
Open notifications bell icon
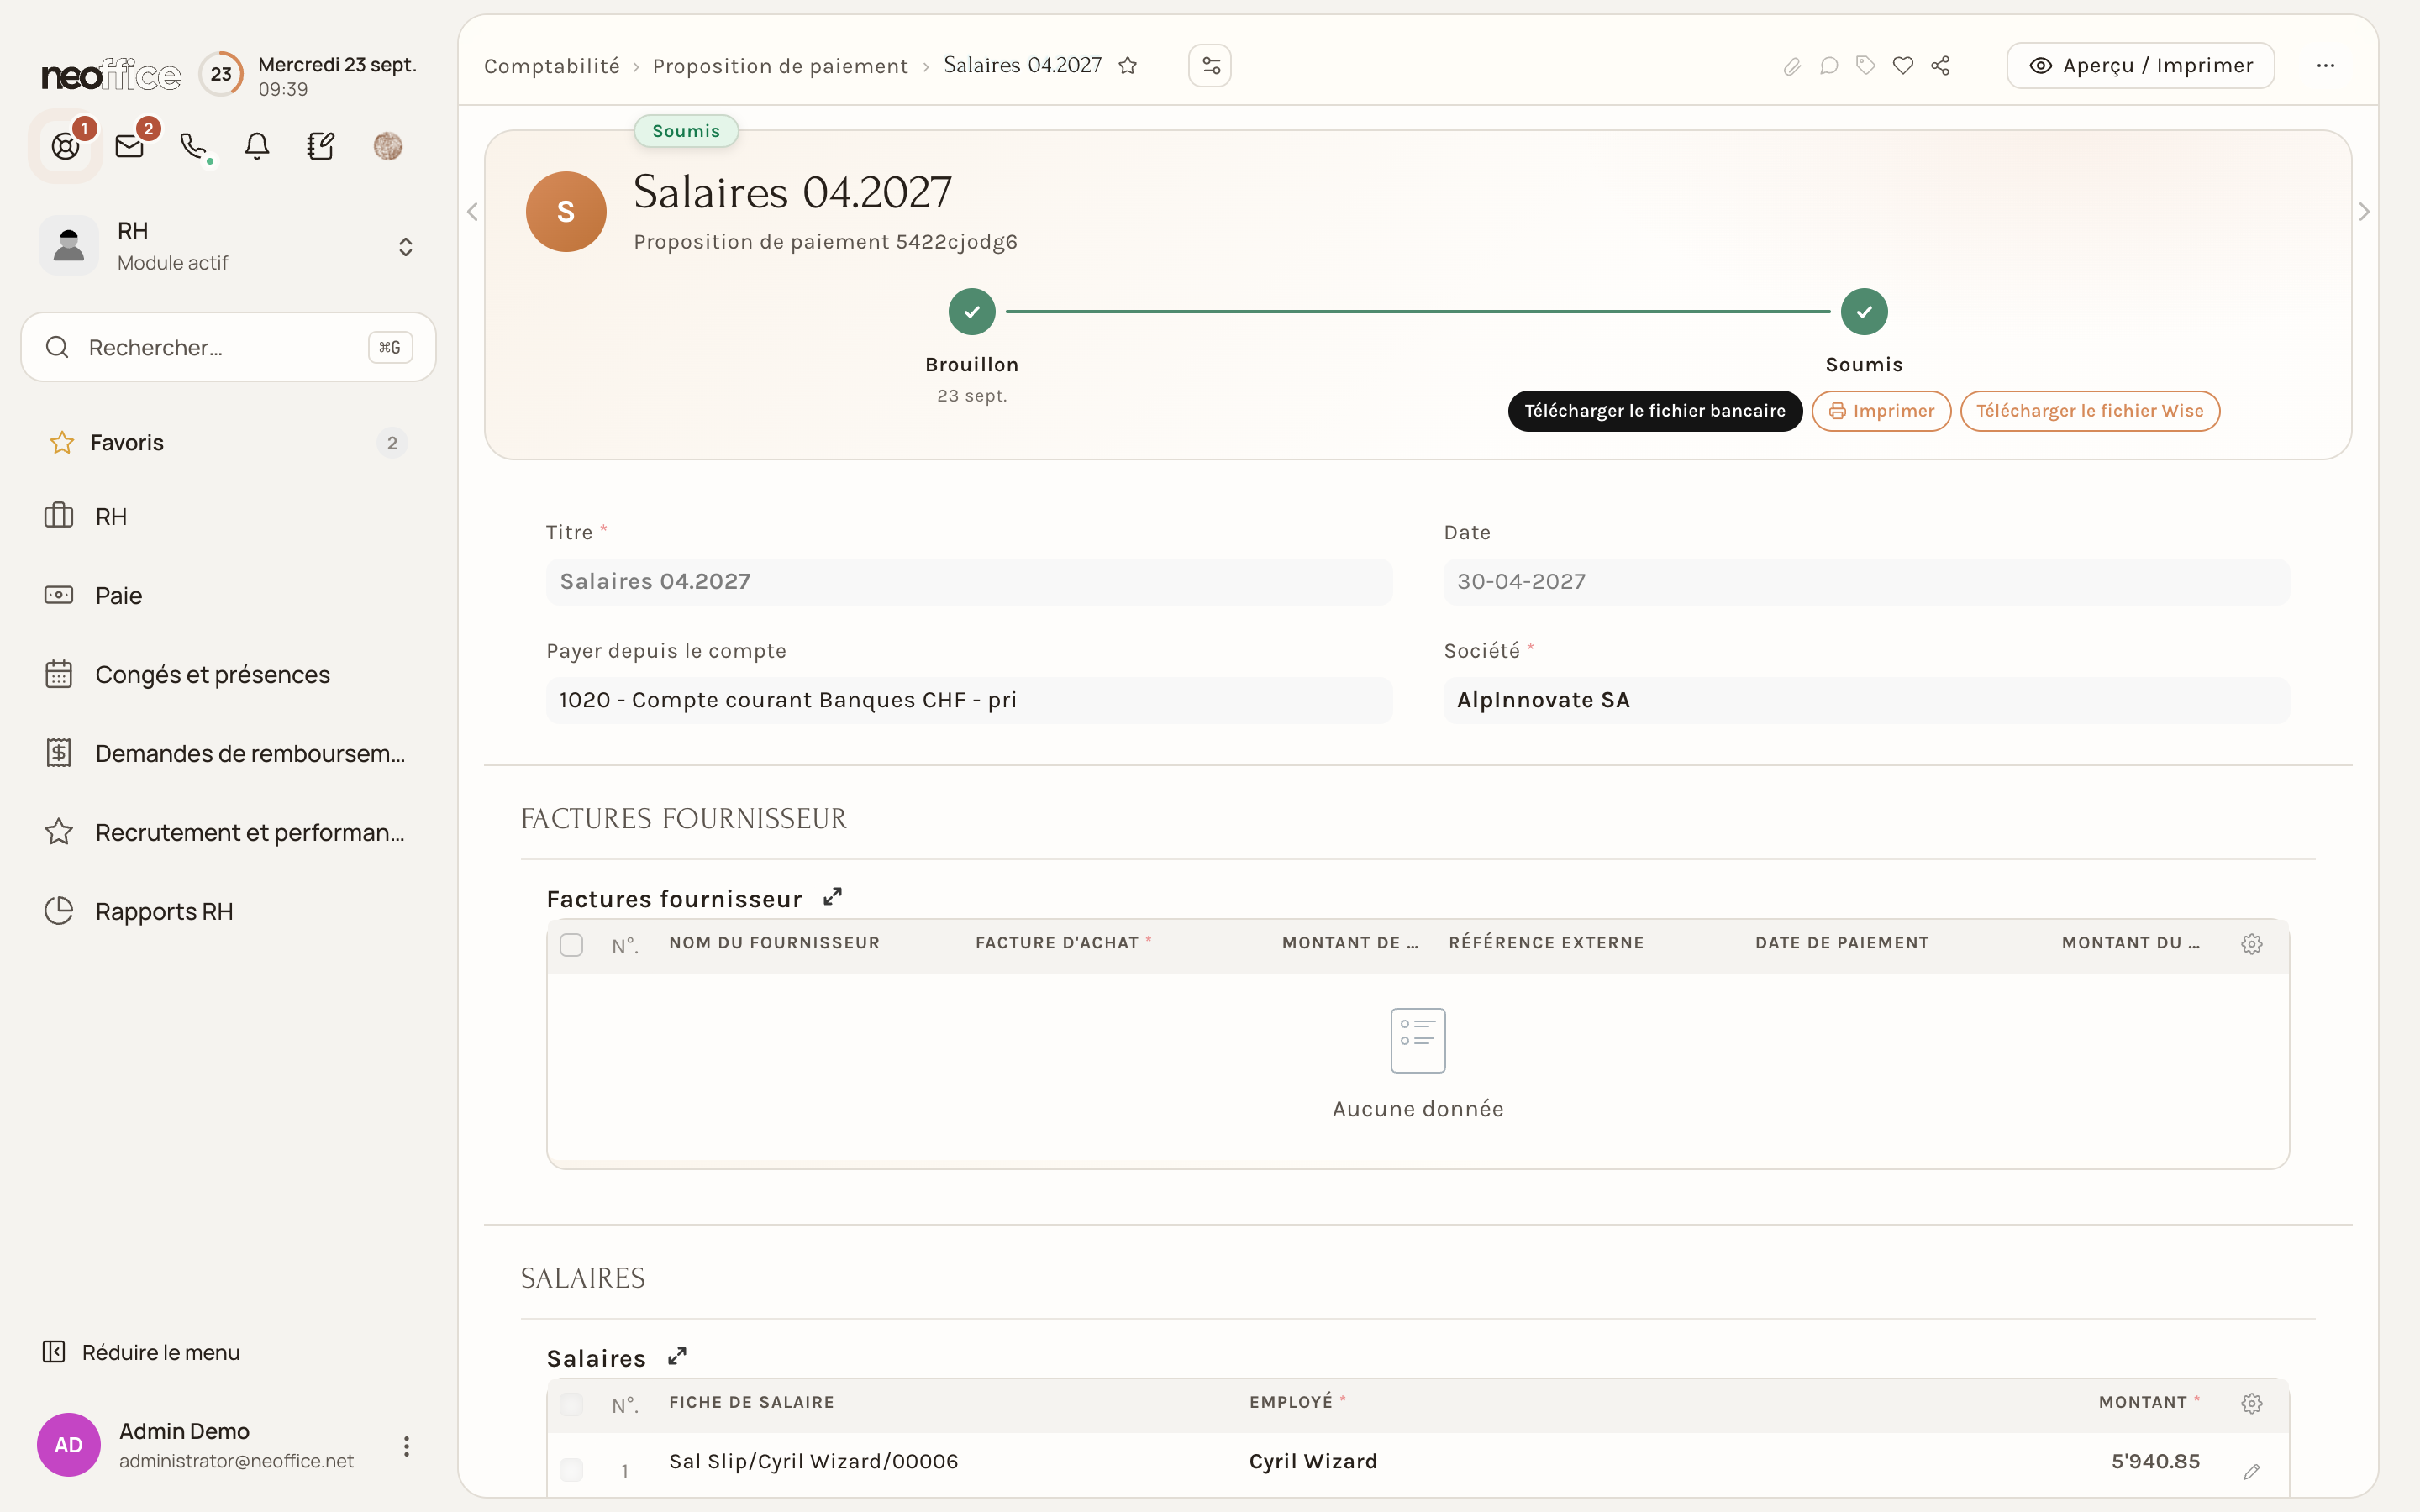pos(257,147)
